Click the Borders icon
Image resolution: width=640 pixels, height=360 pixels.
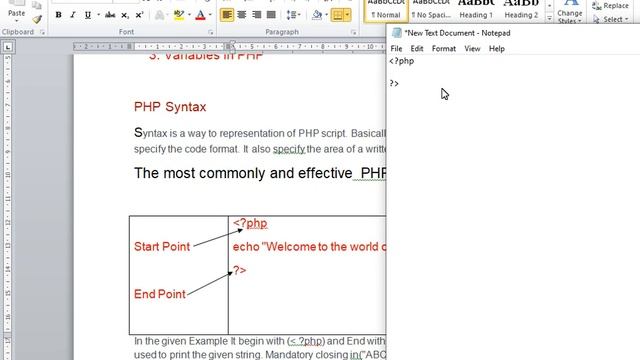[x=338, y=15]
